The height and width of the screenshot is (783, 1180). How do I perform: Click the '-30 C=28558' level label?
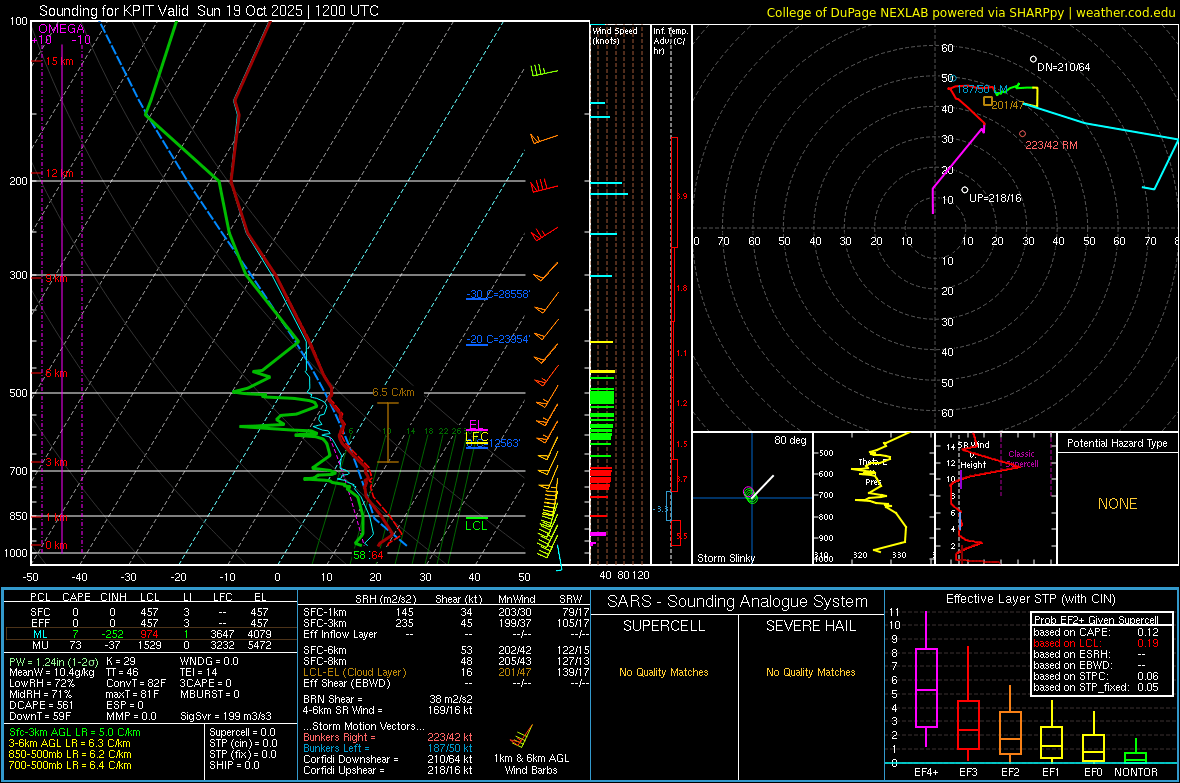coord(498,294)
